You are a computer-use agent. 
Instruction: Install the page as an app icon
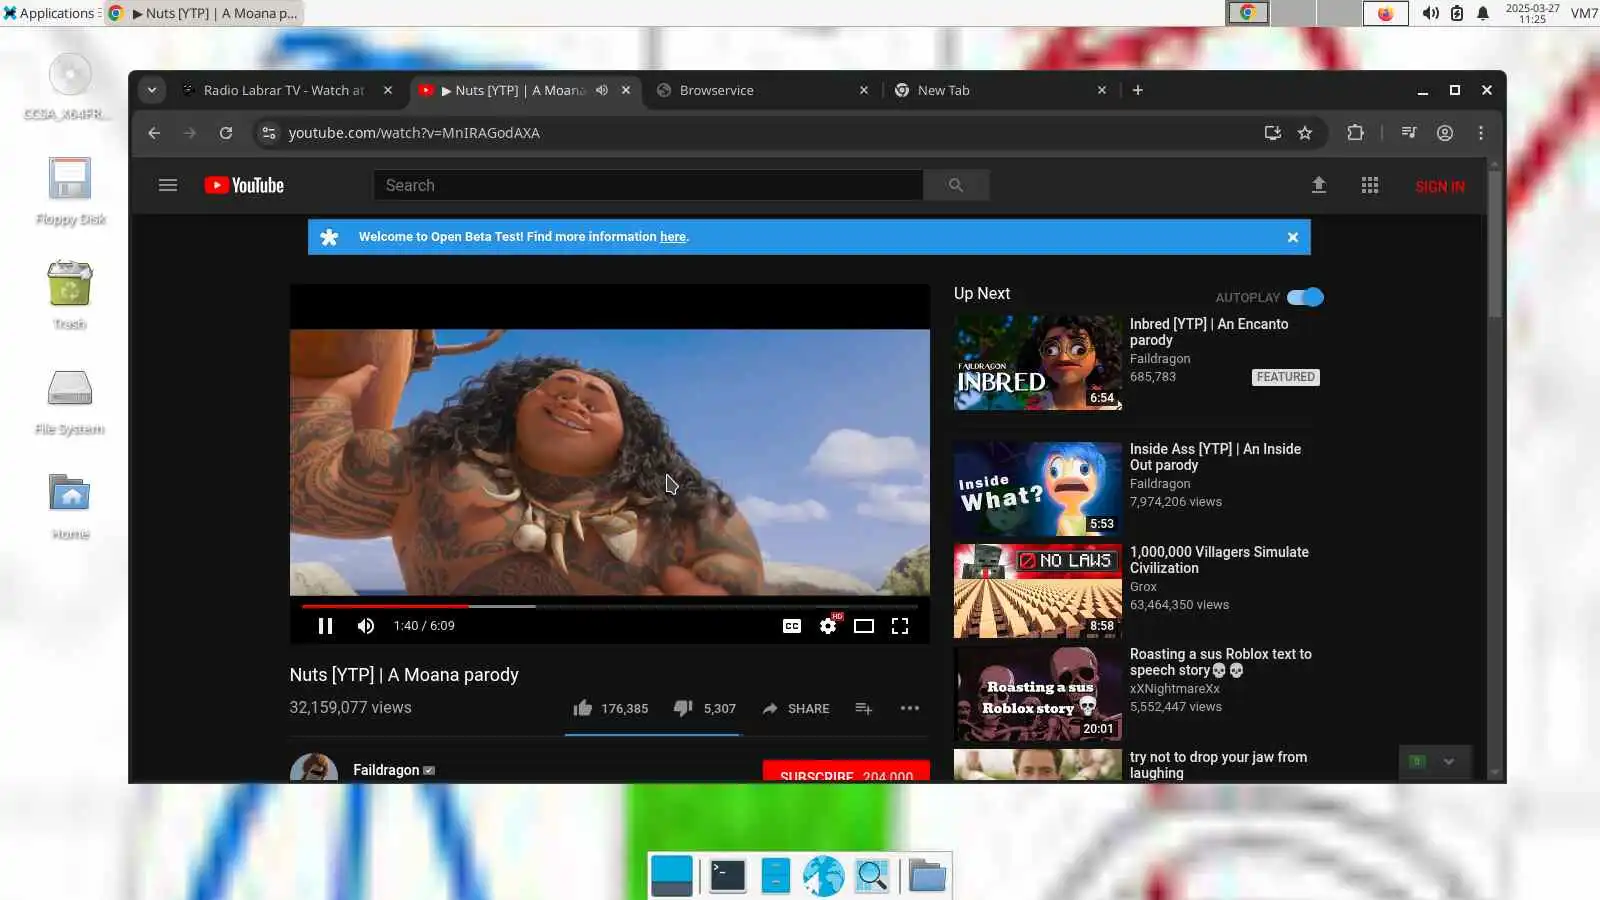coord(1273,133)
